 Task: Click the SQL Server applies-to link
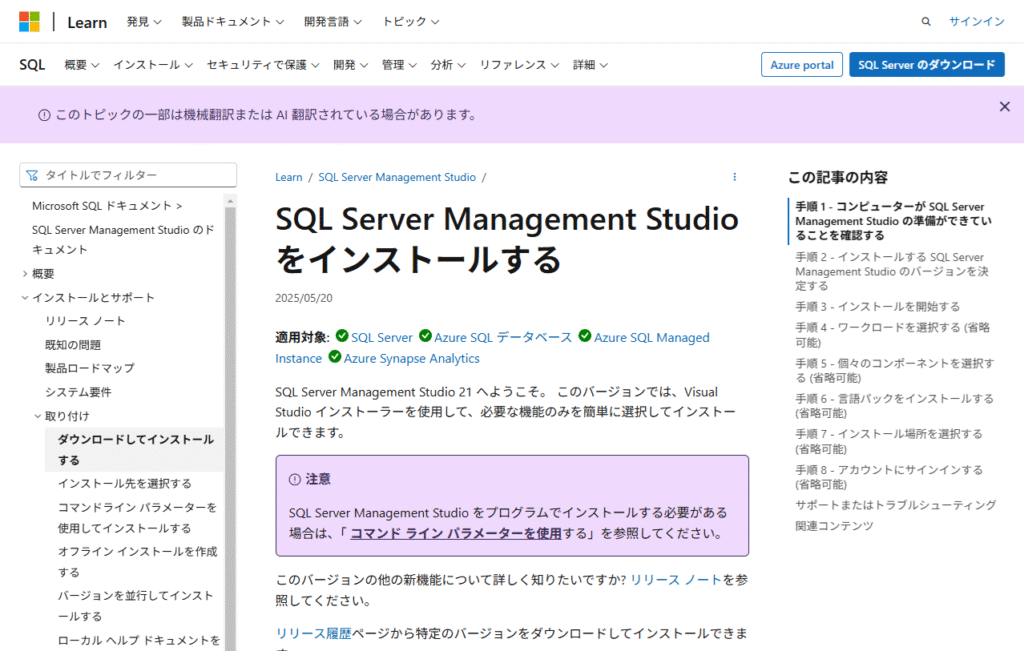point(381,338)
